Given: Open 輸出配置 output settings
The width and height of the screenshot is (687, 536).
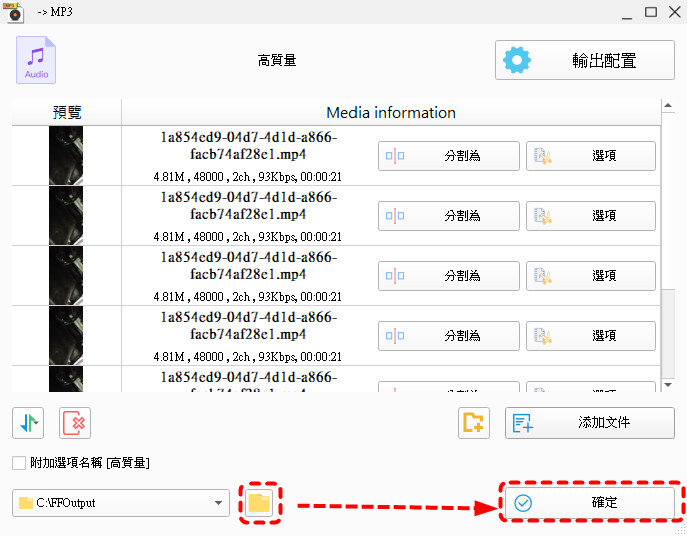Looking at the screenshot, I should [584, 60].
